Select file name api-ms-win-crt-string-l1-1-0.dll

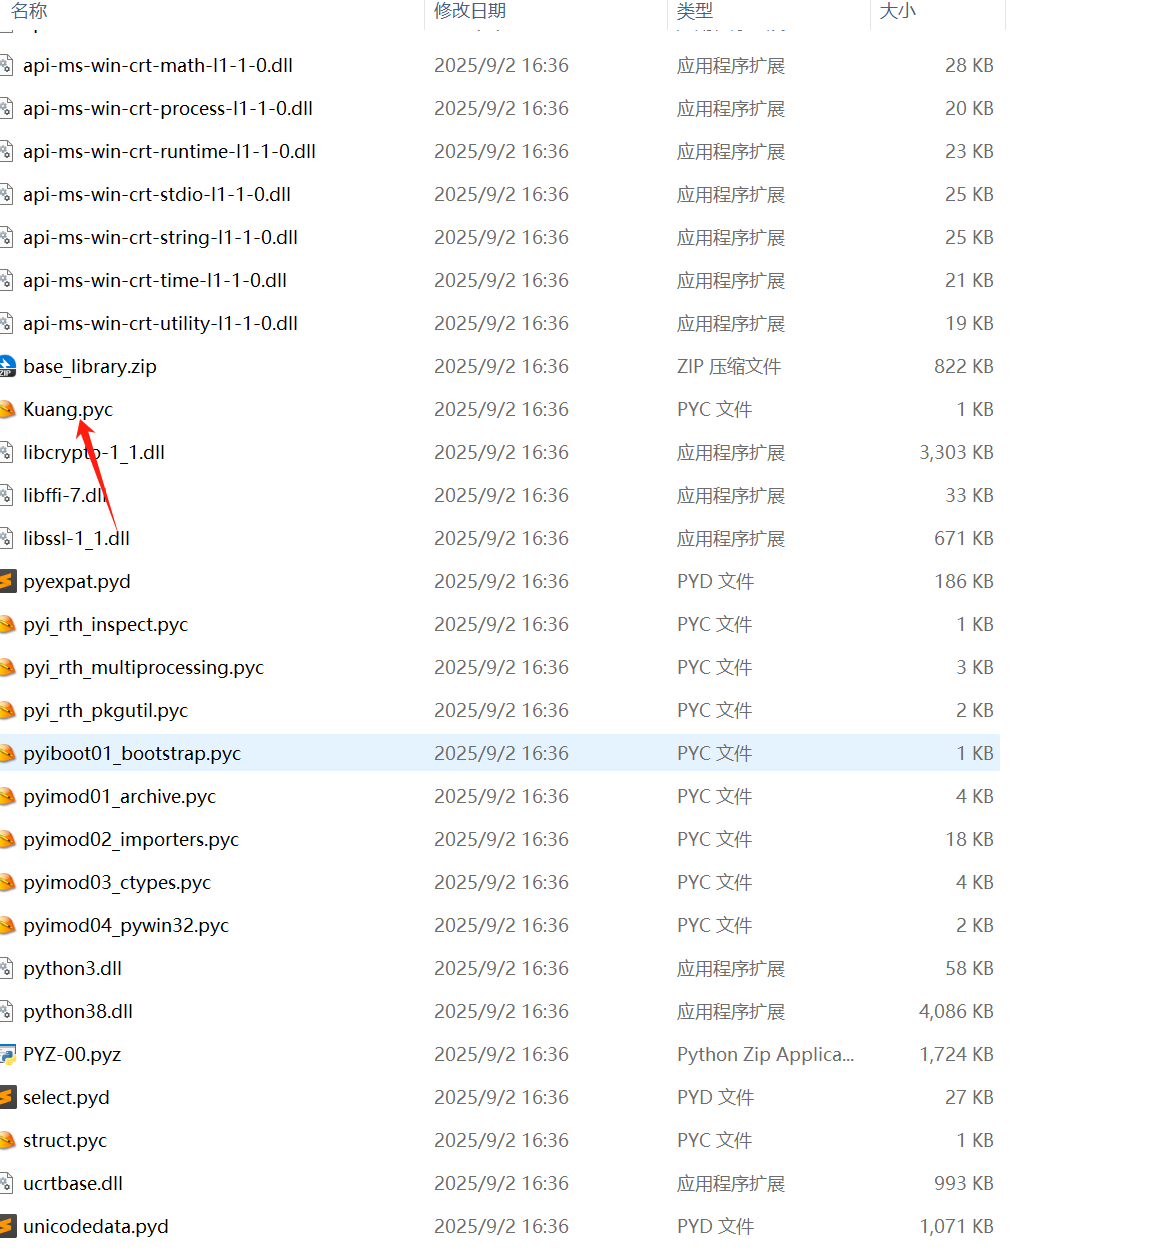point(160,238)
